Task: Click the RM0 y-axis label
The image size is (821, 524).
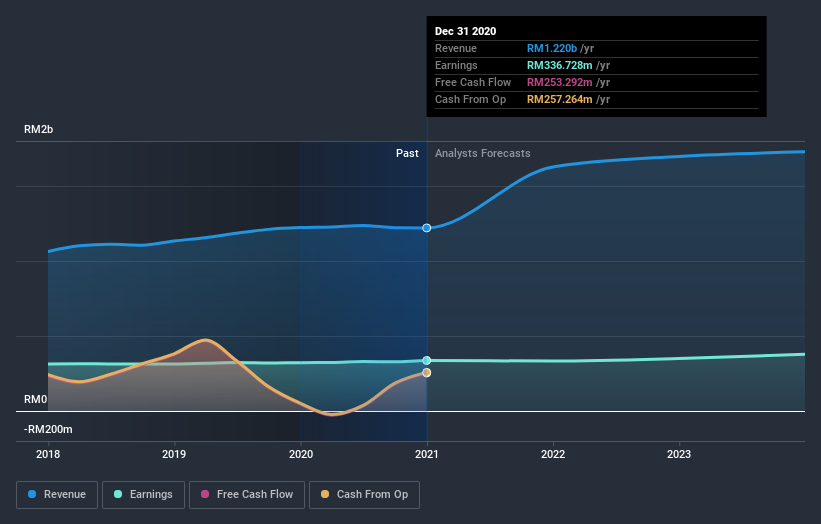Action: (x=36, y=399)
